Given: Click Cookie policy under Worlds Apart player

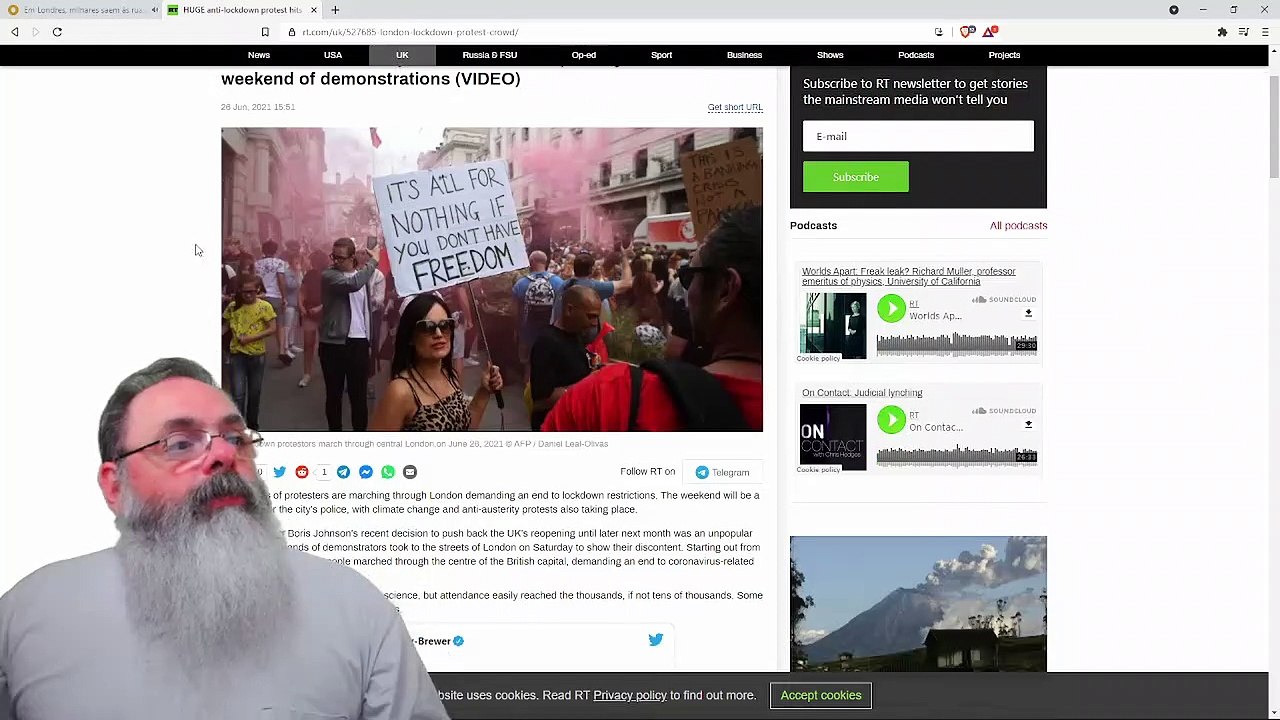Looking at the screenshot, I should [x=818, y=358].
